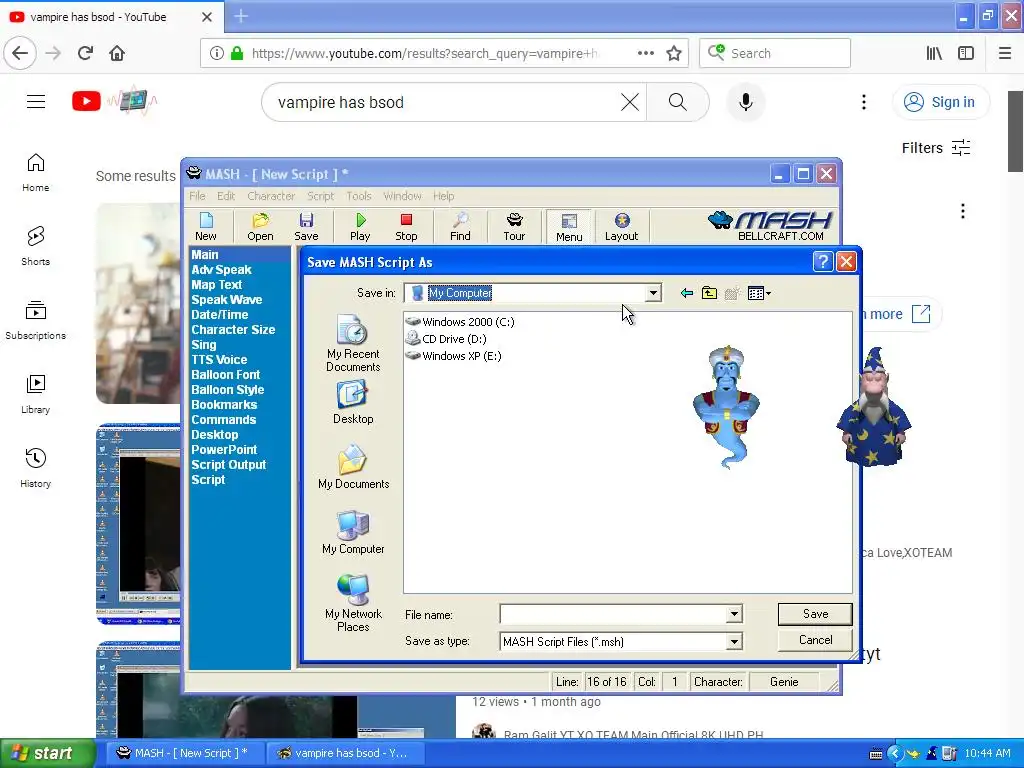Open the browser Library icon
The height and width of the screenshot is (768, 1024).
[935, 53]
